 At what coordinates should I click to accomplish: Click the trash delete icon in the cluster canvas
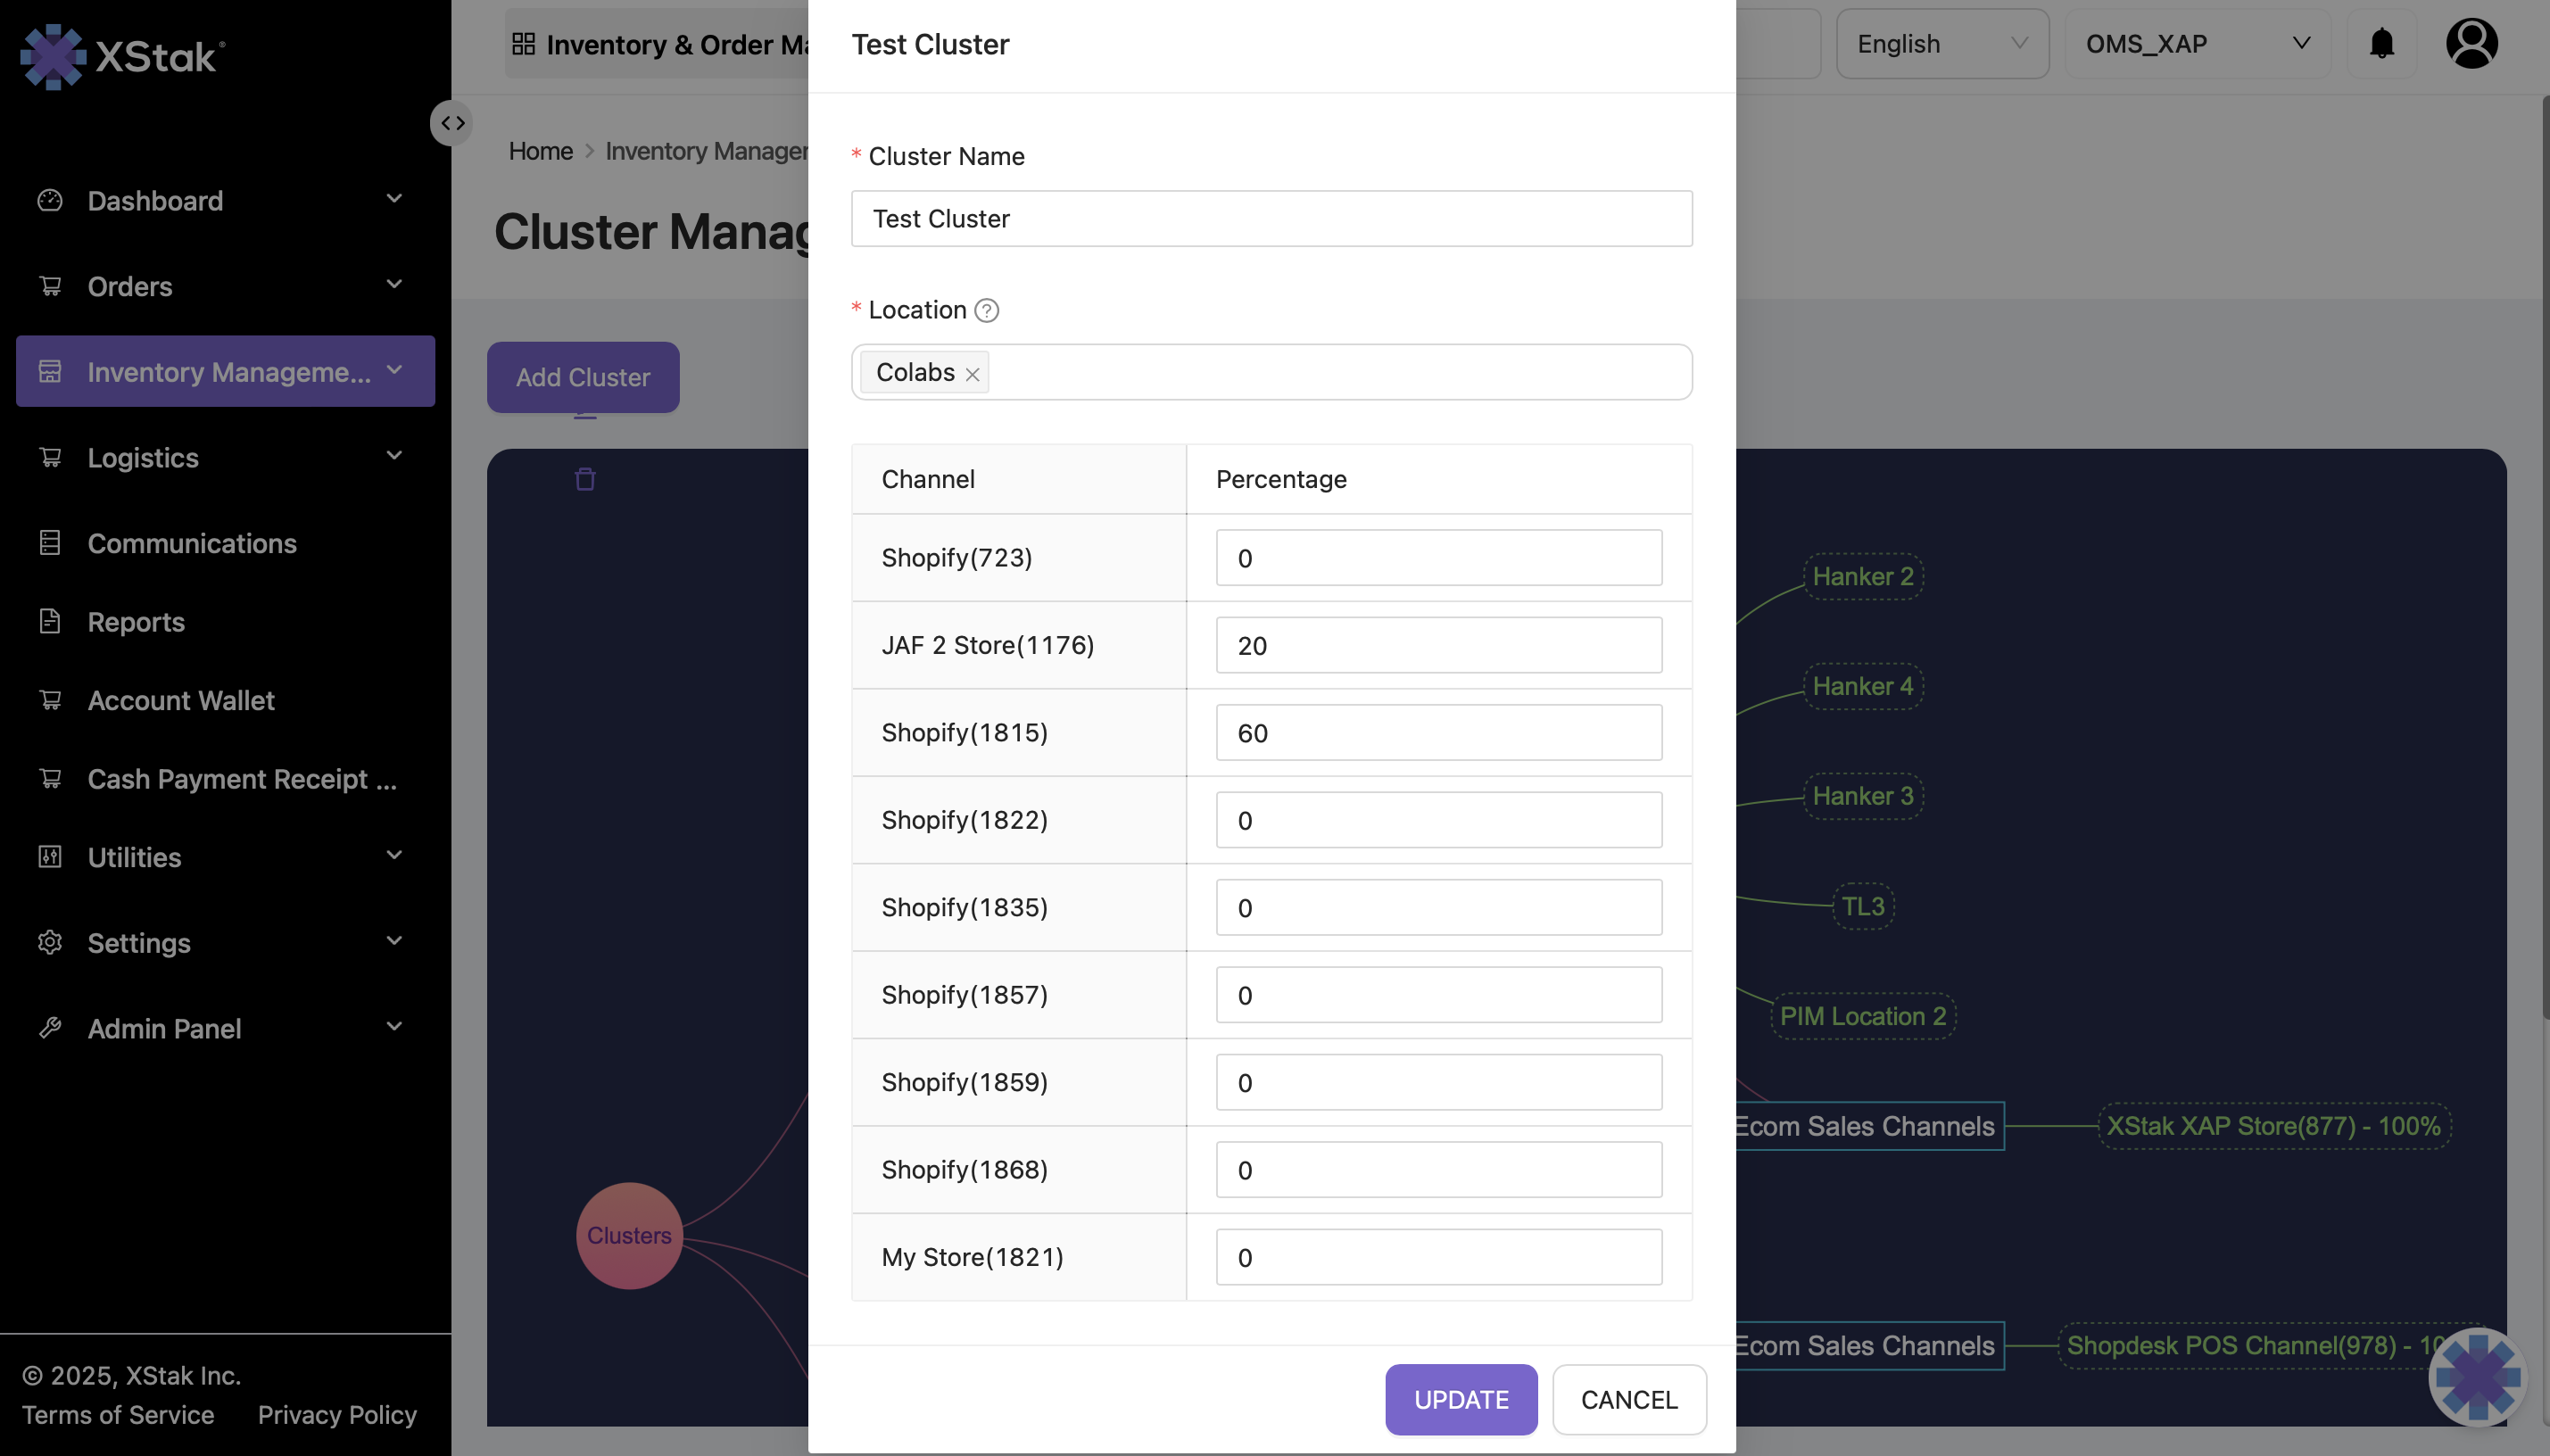[585, 479]
